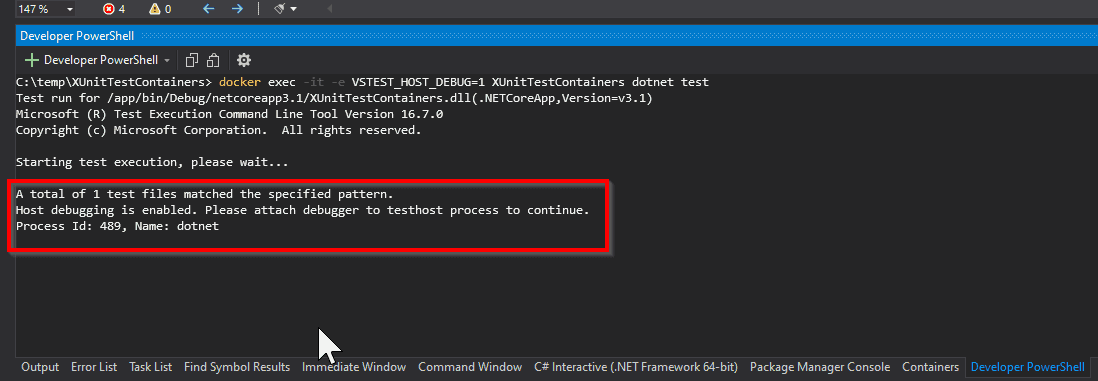This screenshot has height=381, width=1098.
Task: Expand the Developer PowerShell shell selector arrow
Action: pos(167,60)
